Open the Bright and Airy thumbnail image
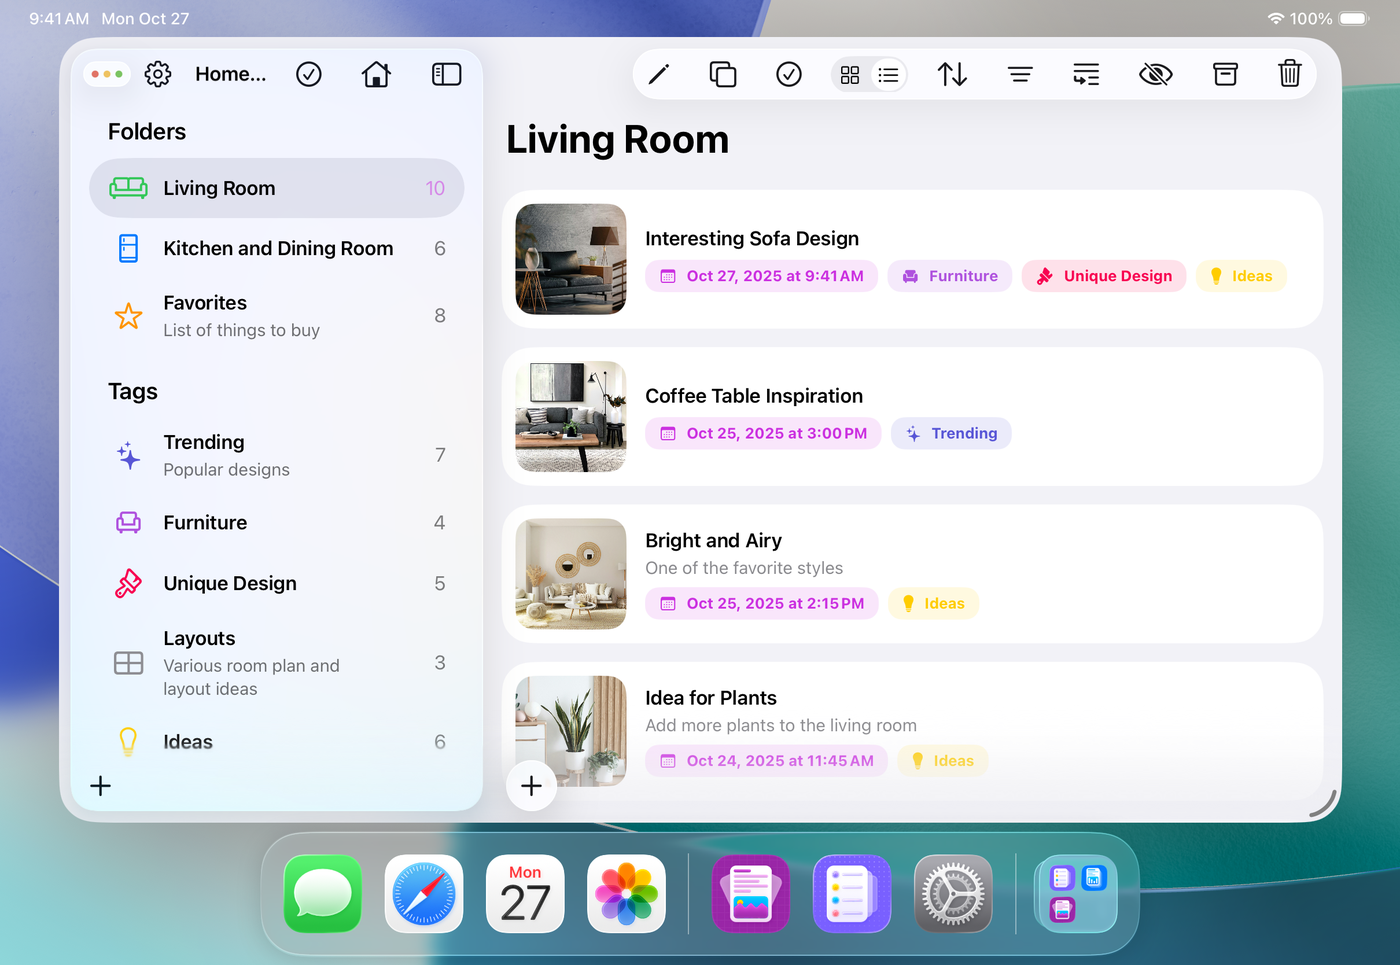This screenshot has height=965, width=1400. (571, 574)
